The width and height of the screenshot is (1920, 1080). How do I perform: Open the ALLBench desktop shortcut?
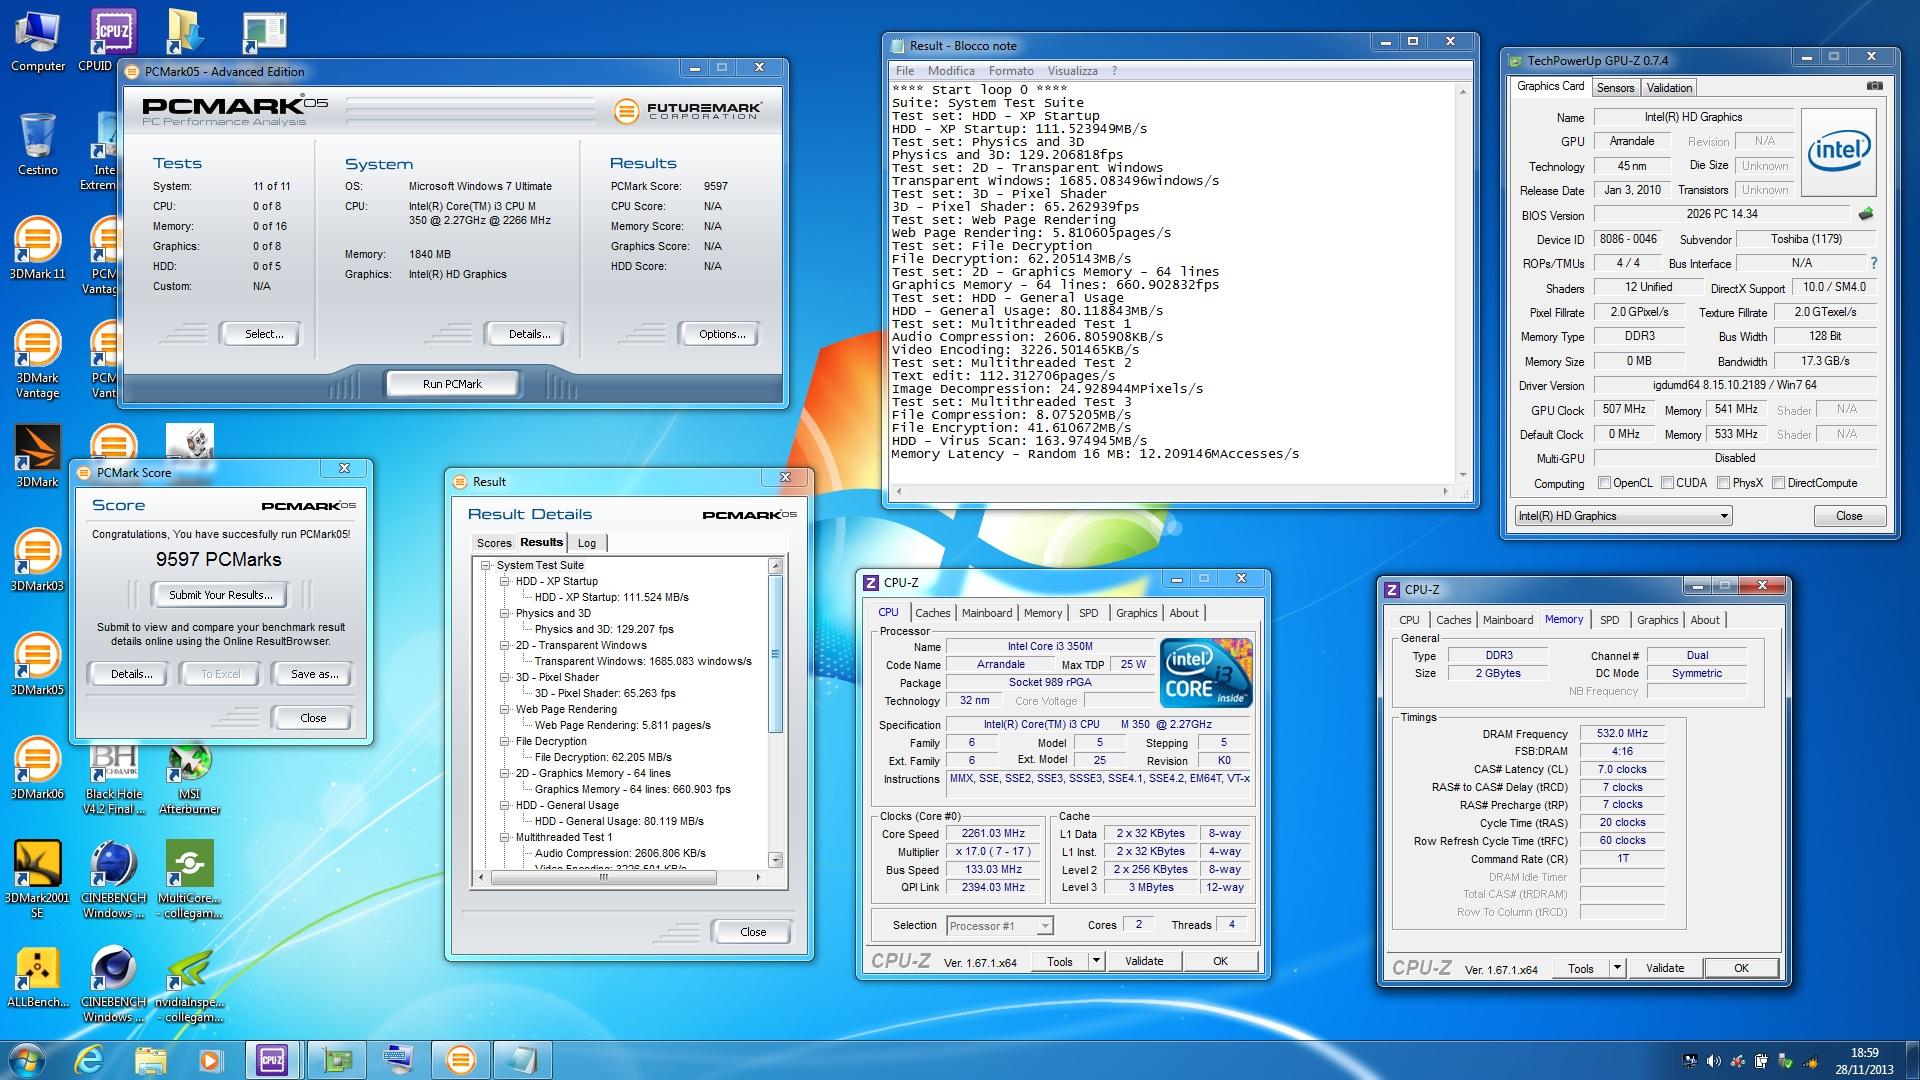point(37,976)
